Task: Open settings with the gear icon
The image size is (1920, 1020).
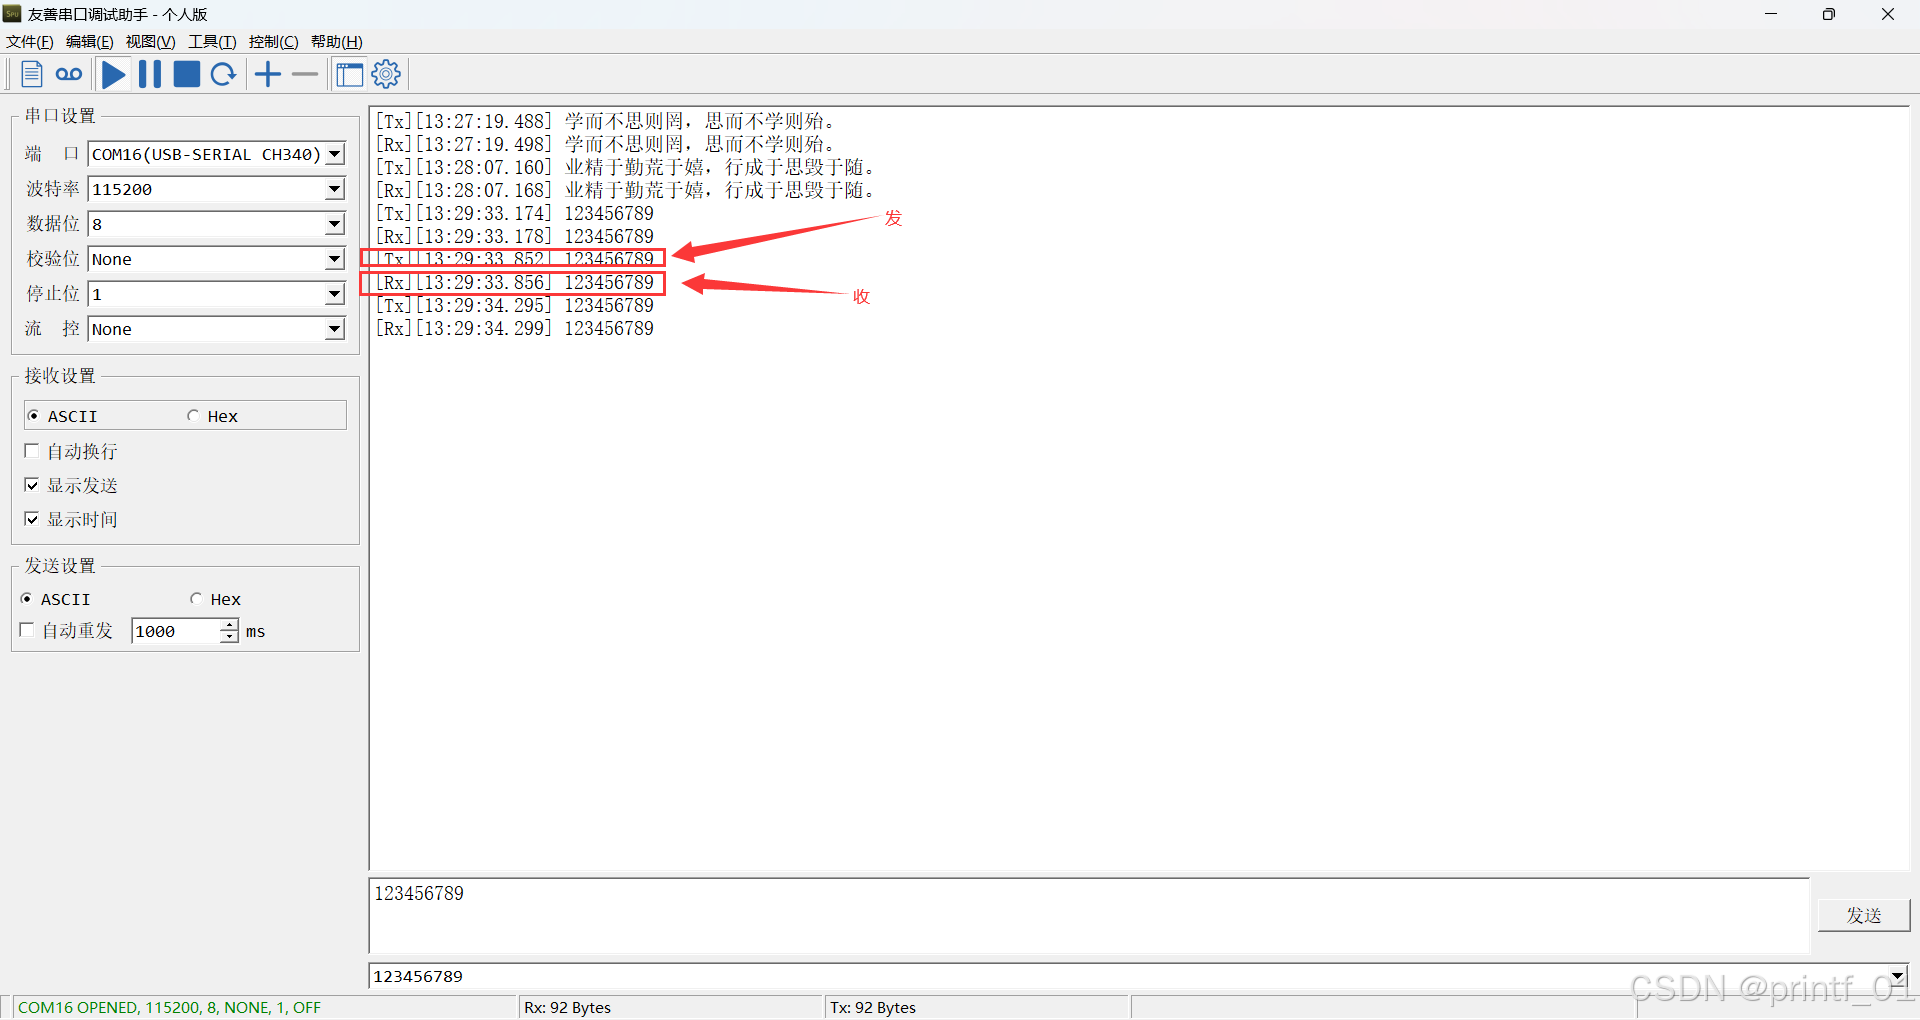Action: 386,74
